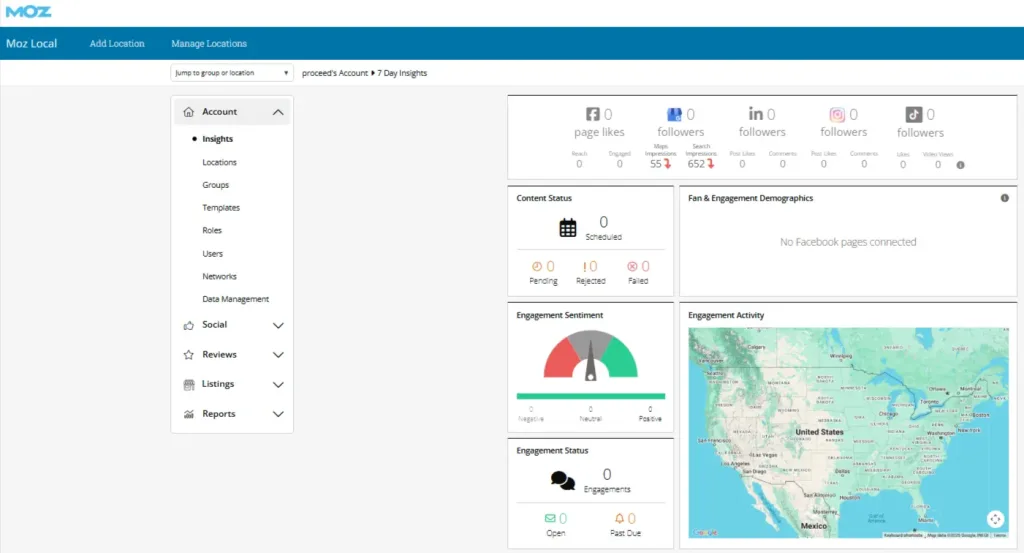
Task: Click the Open envelope icon
Action: 550,518
